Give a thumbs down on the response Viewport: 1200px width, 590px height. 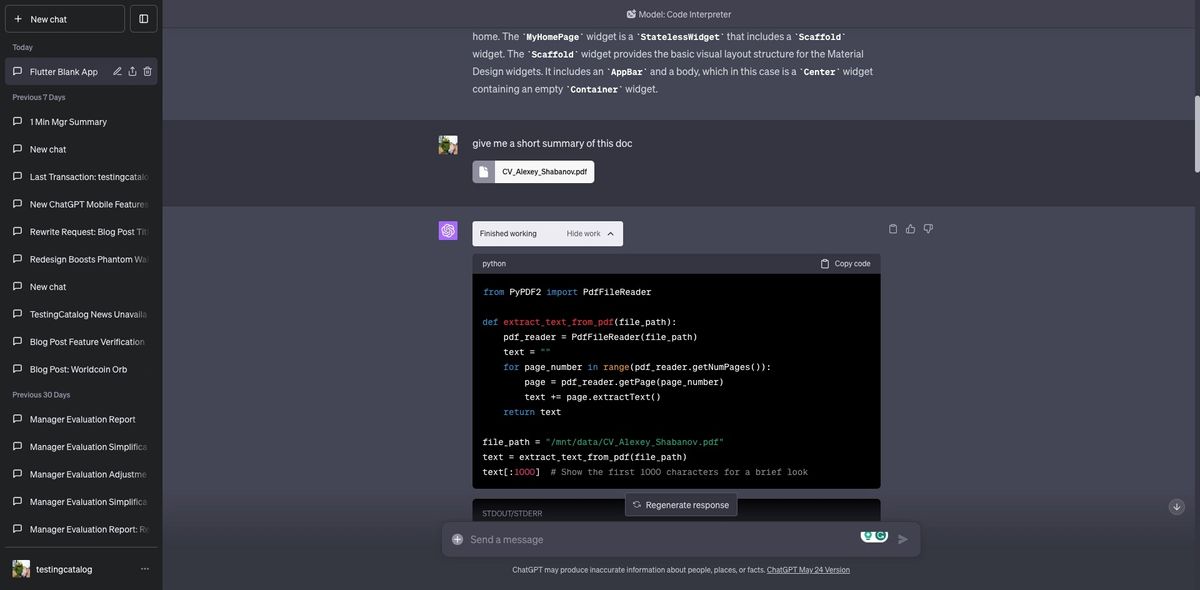pyautogui.click(x=925, y=227)
